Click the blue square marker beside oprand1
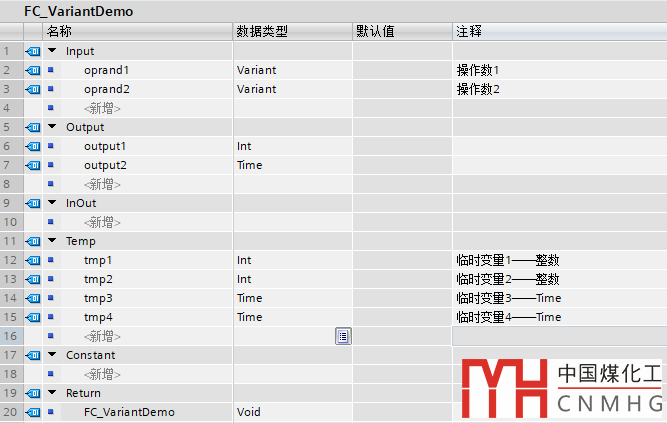 tap(51, 70)
